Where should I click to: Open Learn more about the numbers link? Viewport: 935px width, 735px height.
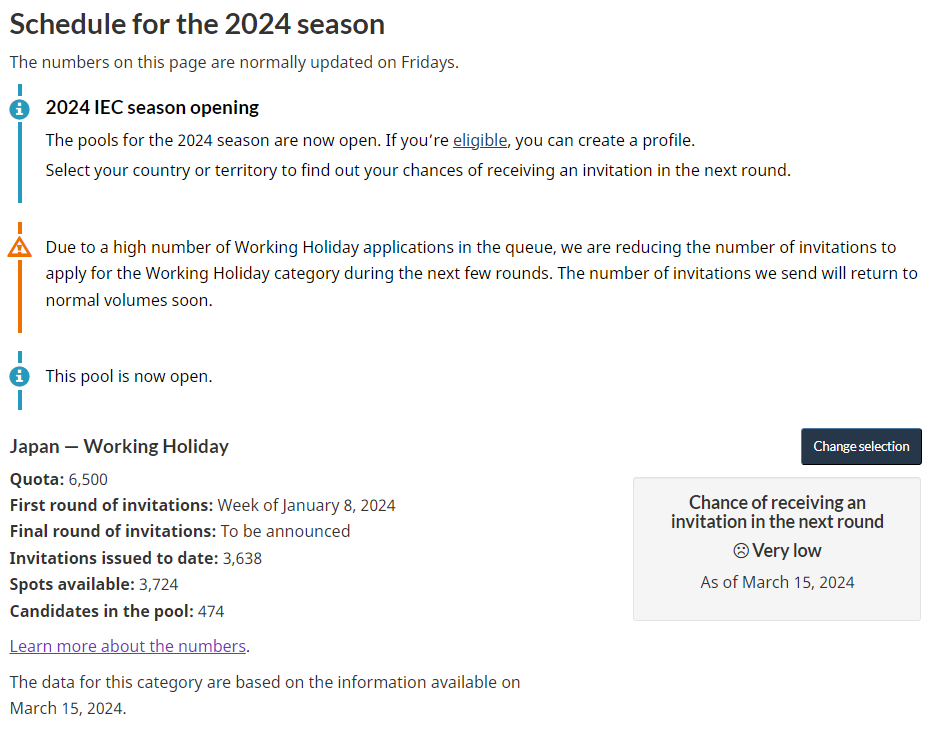[x=128, y=646]
